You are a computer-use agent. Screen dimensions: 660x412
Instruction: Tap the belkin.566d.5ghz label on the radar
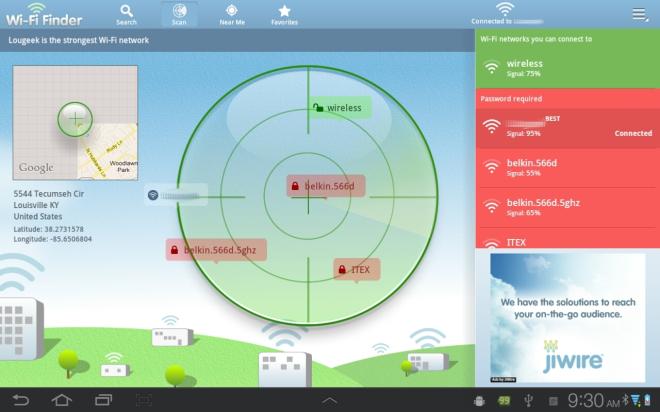216,250
